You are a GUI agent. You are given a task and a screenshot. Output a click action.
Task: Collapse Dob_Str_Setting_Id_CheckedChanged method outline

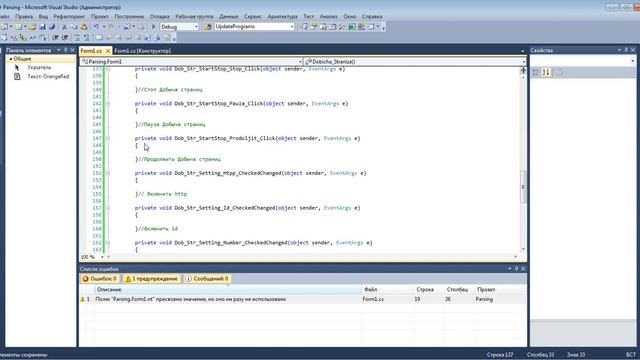coord(108,208)
